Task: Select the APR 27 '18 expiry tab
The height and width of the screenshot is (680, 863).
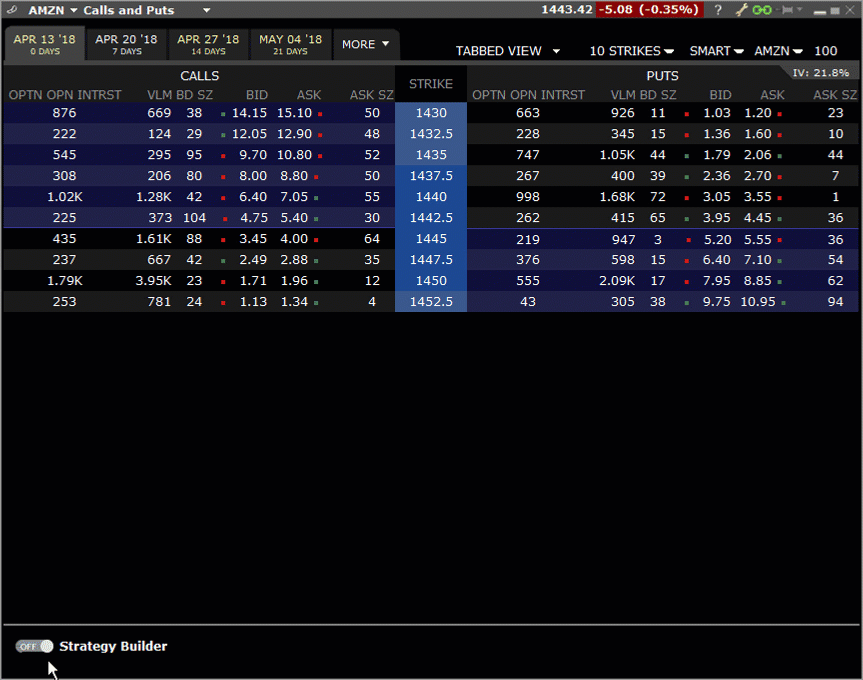Action: [208, 44]
